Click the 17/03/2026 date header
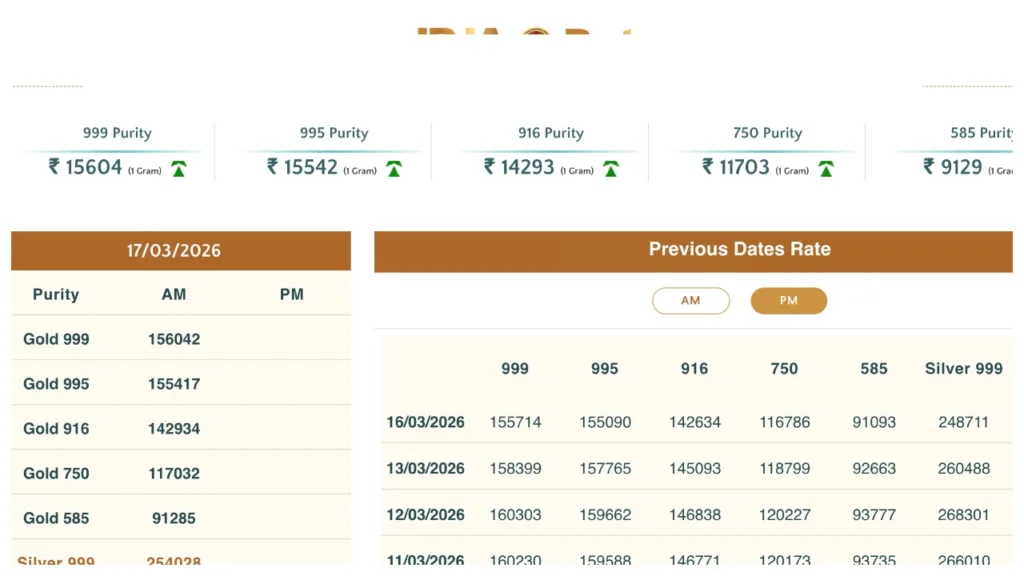The height and width of the screenshot is (576, 1024). [181, 251]
